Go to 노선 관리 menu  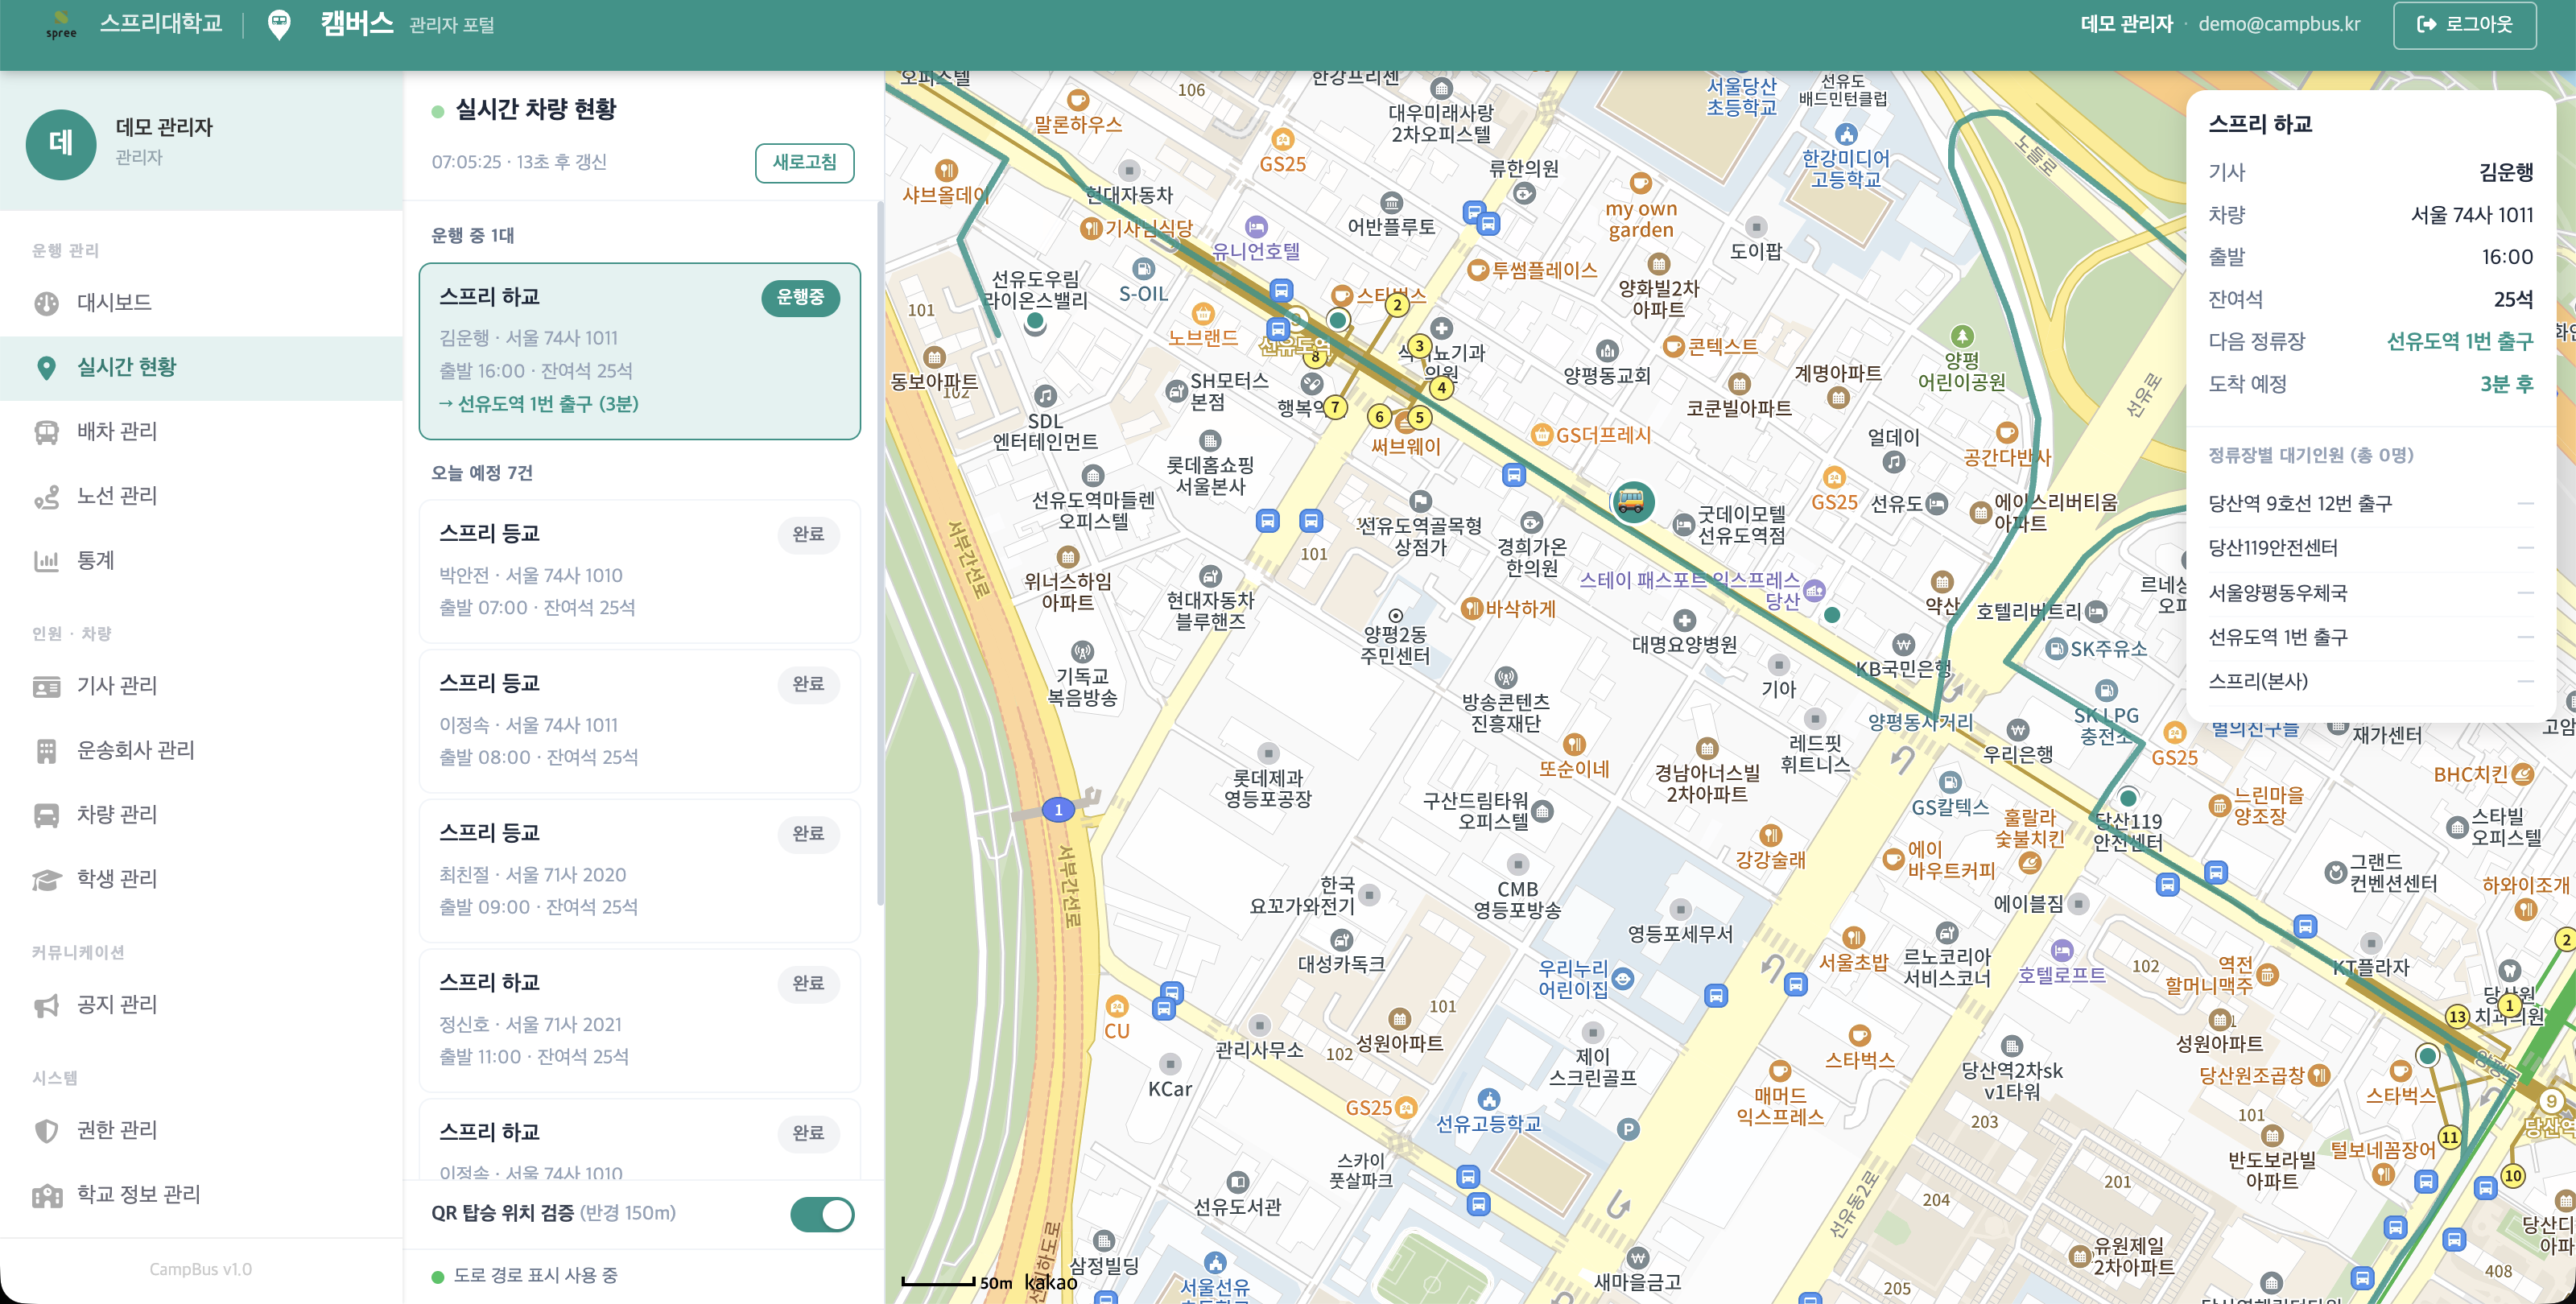[202, 496]
